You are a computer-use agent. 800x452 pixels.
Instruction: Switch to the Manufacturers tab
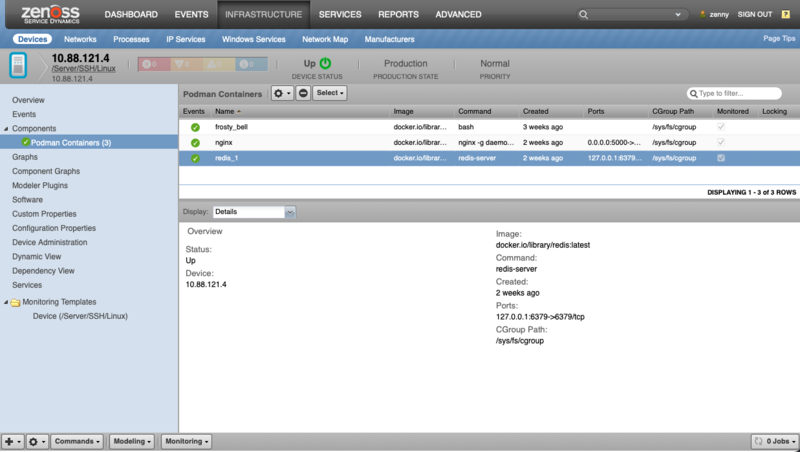coord(389,39)
